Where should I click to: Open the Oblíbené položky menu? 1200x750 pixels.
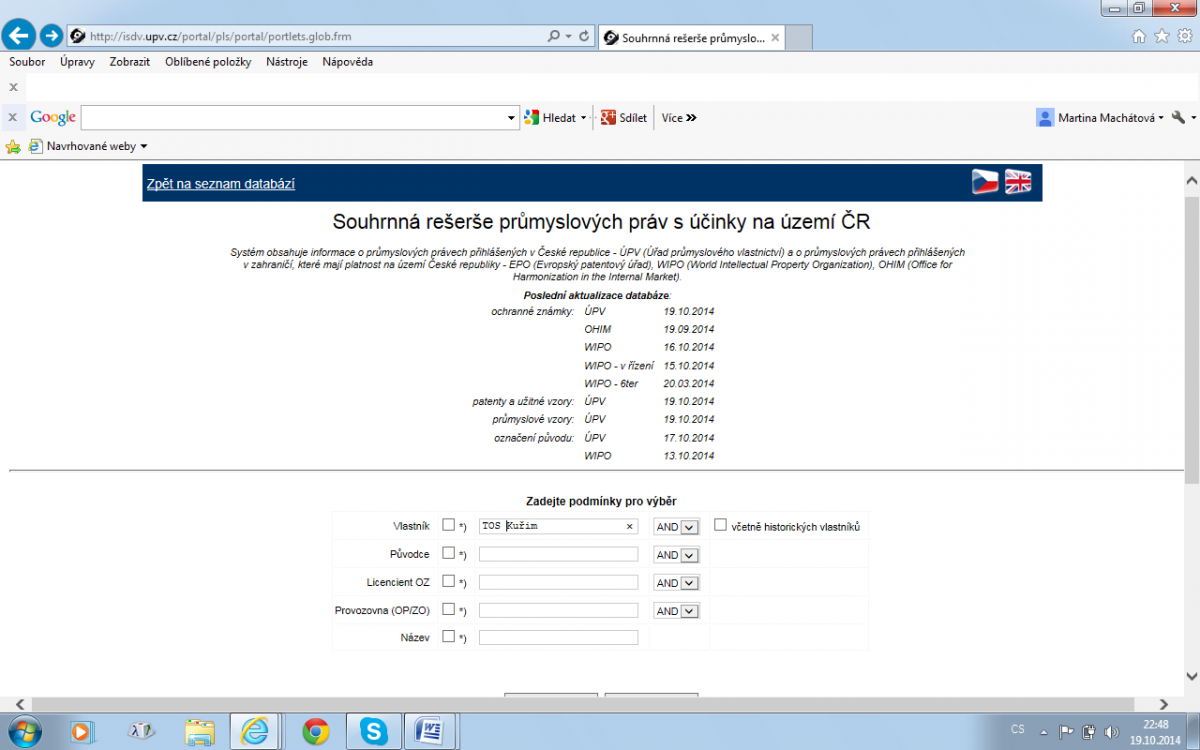208,62
